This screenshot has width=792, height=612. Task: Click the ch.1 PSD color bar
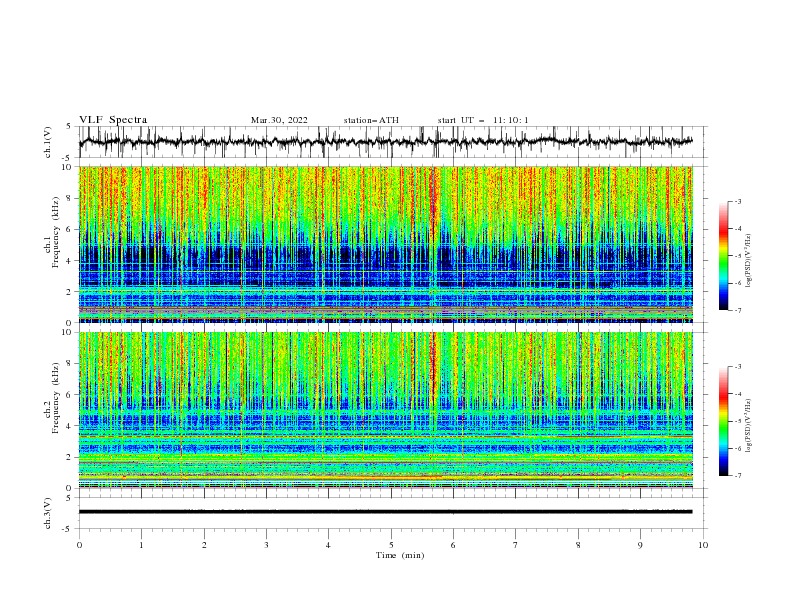(723, 256)
